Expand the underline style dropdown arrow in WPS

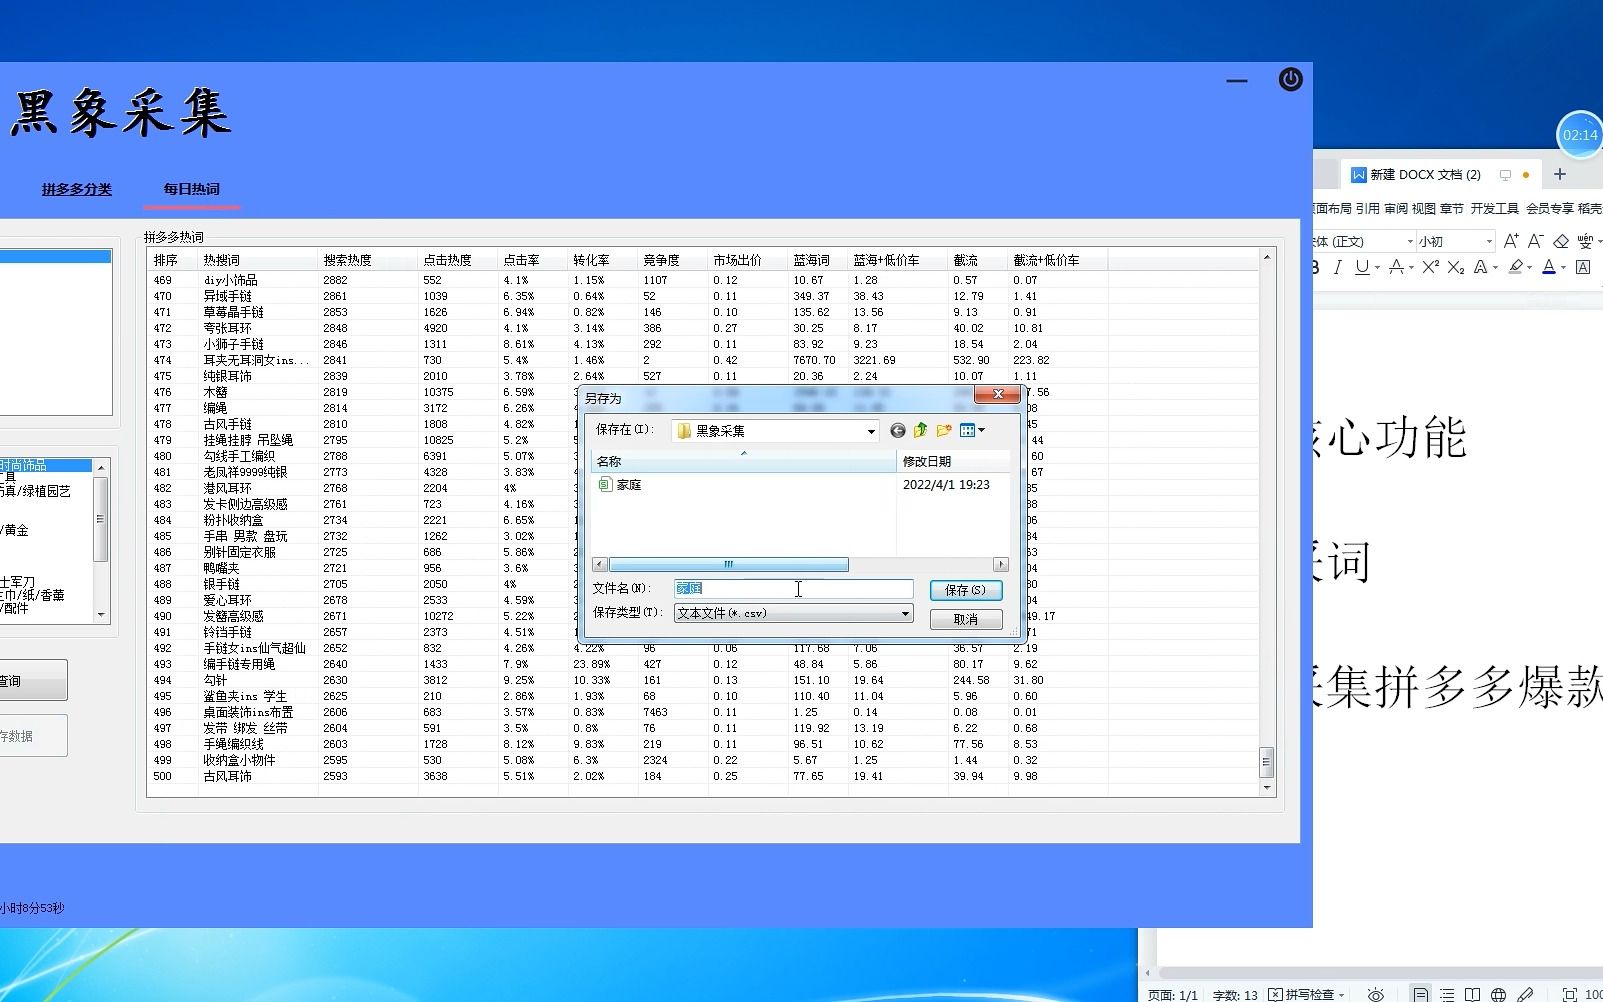click(x=1375, y=268)
